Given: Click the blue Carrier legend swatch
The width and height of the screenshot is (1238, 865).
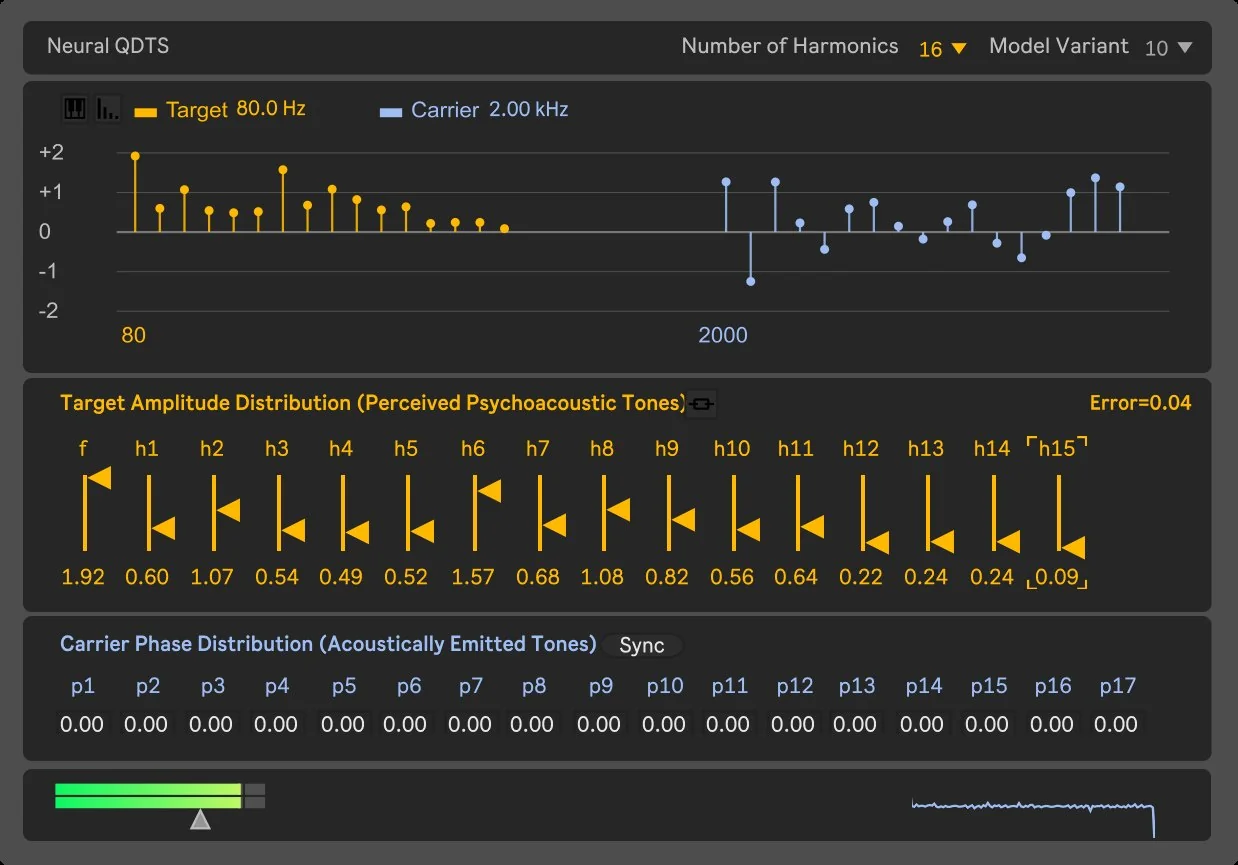Looking at the screenshot, I should coord(391,113).
